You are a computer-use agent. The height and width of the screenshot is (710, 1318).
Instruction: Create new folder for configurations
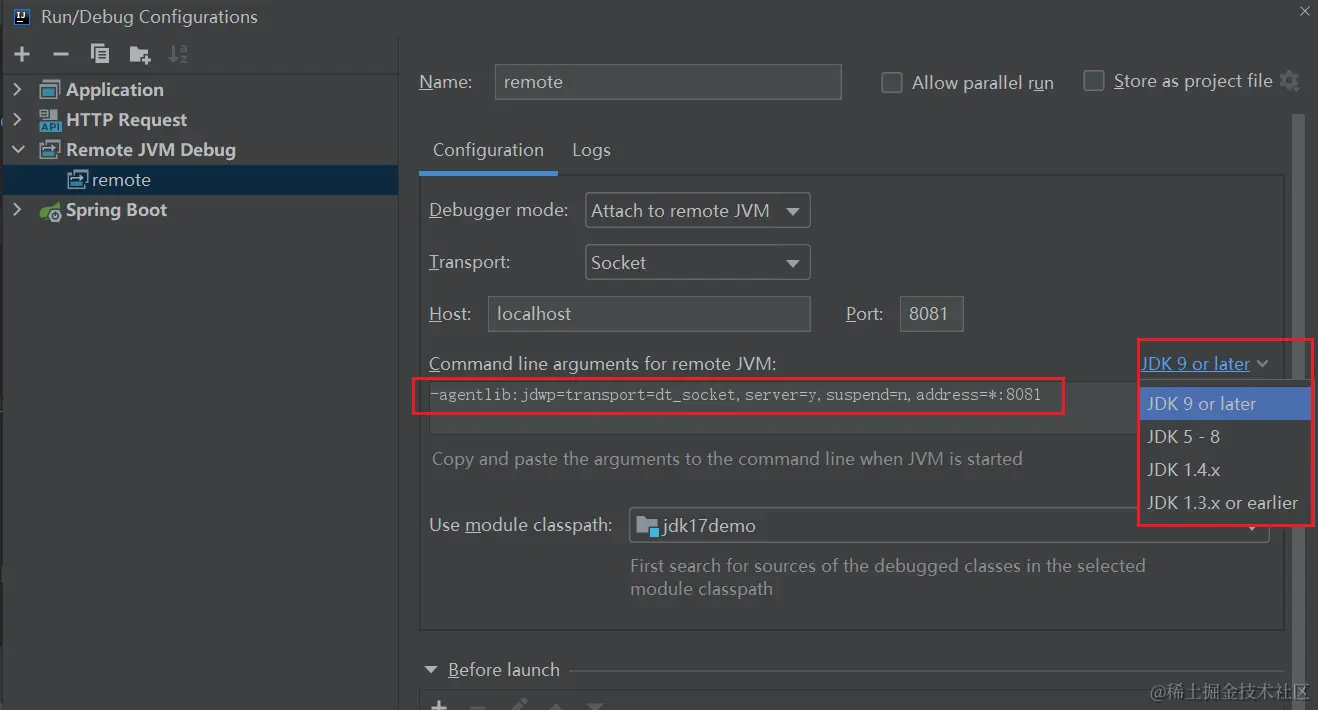(x=139, y=54)
